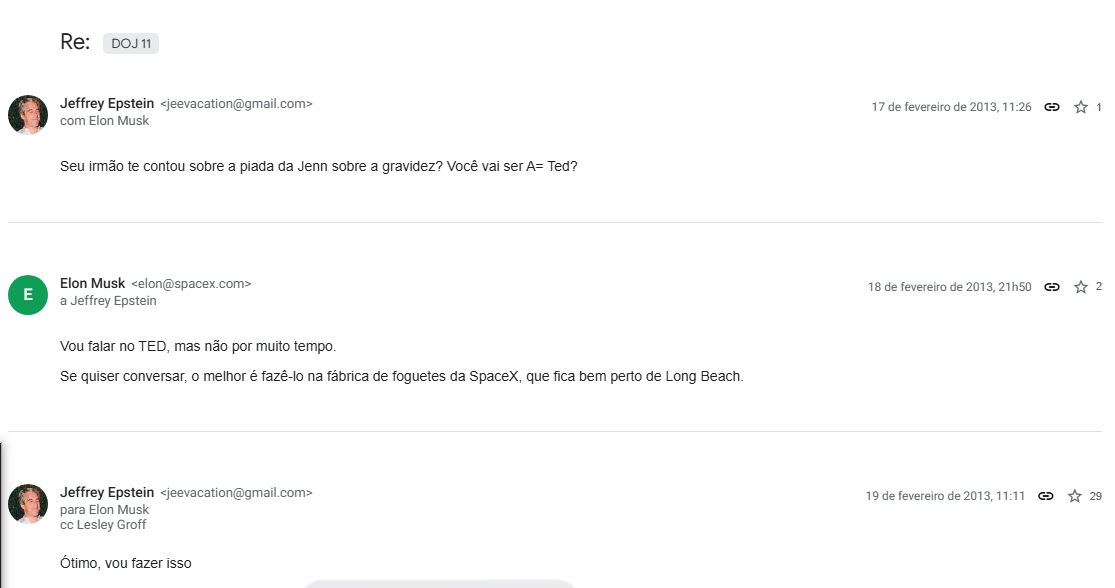1115x588 pixels.
Task: Star the 17 de fevereiro message
Action: click(x=1081, y=107)
